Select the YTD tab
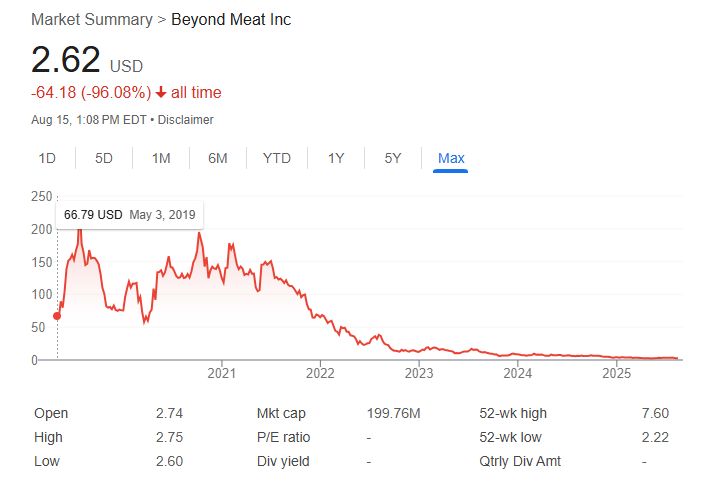 [277, 158]
